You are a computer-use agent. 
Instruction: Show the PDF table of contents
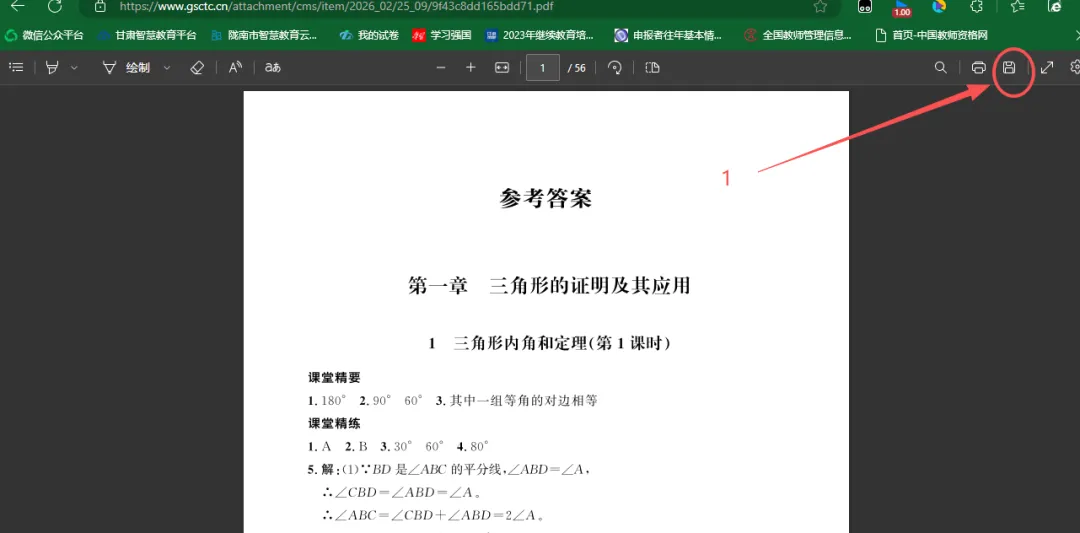pos(17,67)
